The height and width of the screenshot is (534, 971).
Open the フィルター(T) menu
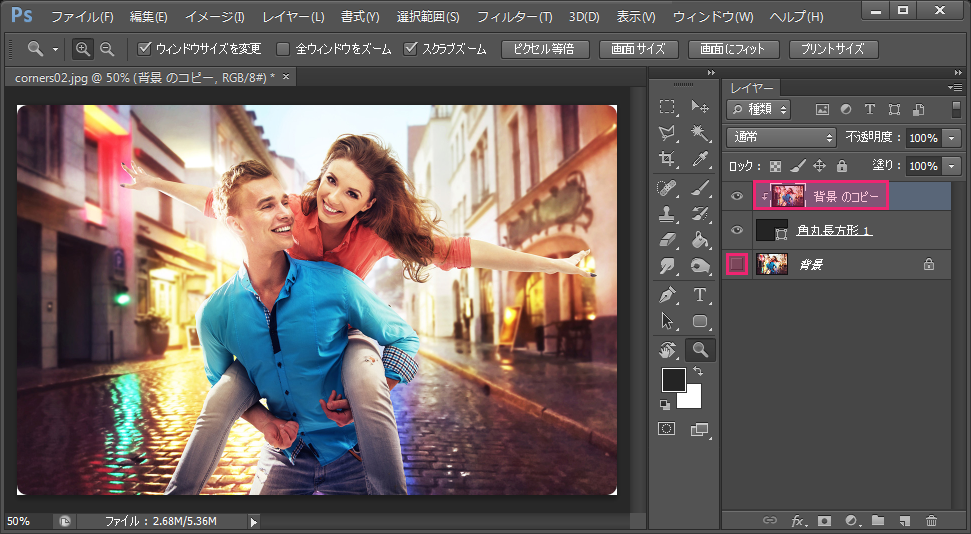coord(514,17)
